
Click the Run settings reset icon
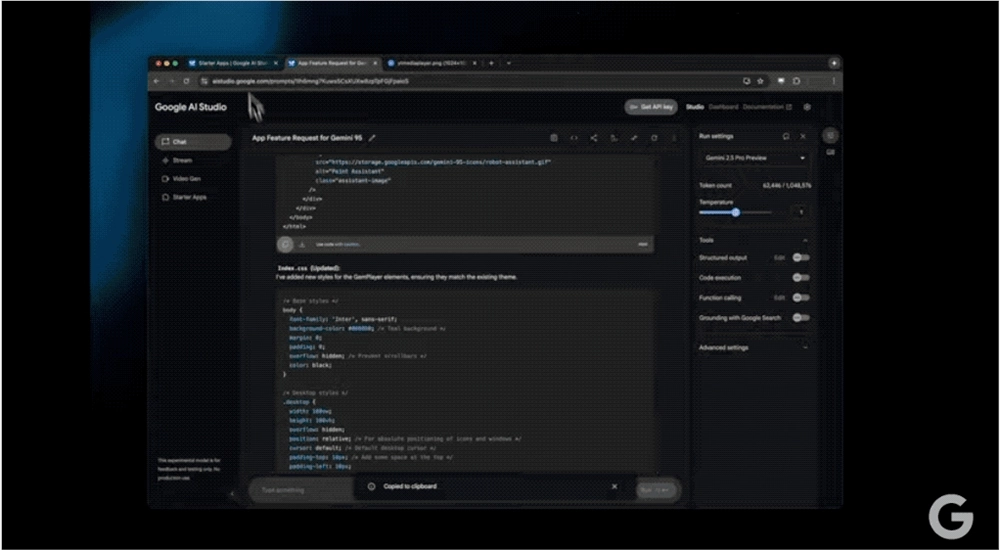point(786,136)
